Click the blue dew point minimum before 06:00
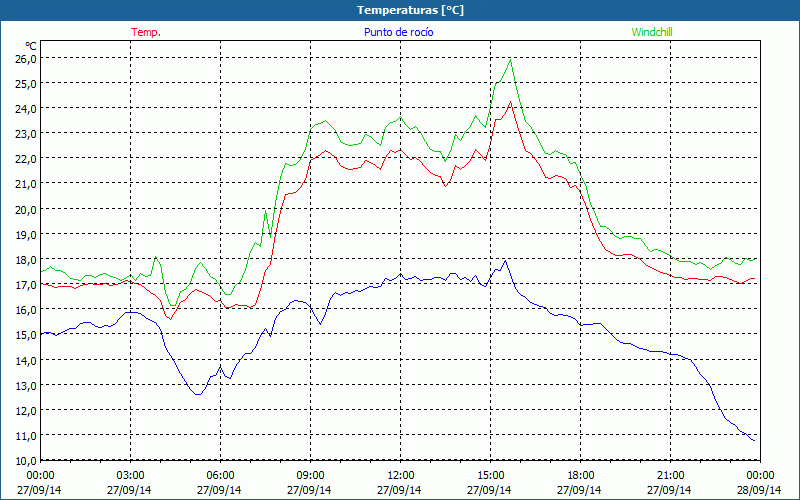 pyautogui.click(x=198, y=394)
